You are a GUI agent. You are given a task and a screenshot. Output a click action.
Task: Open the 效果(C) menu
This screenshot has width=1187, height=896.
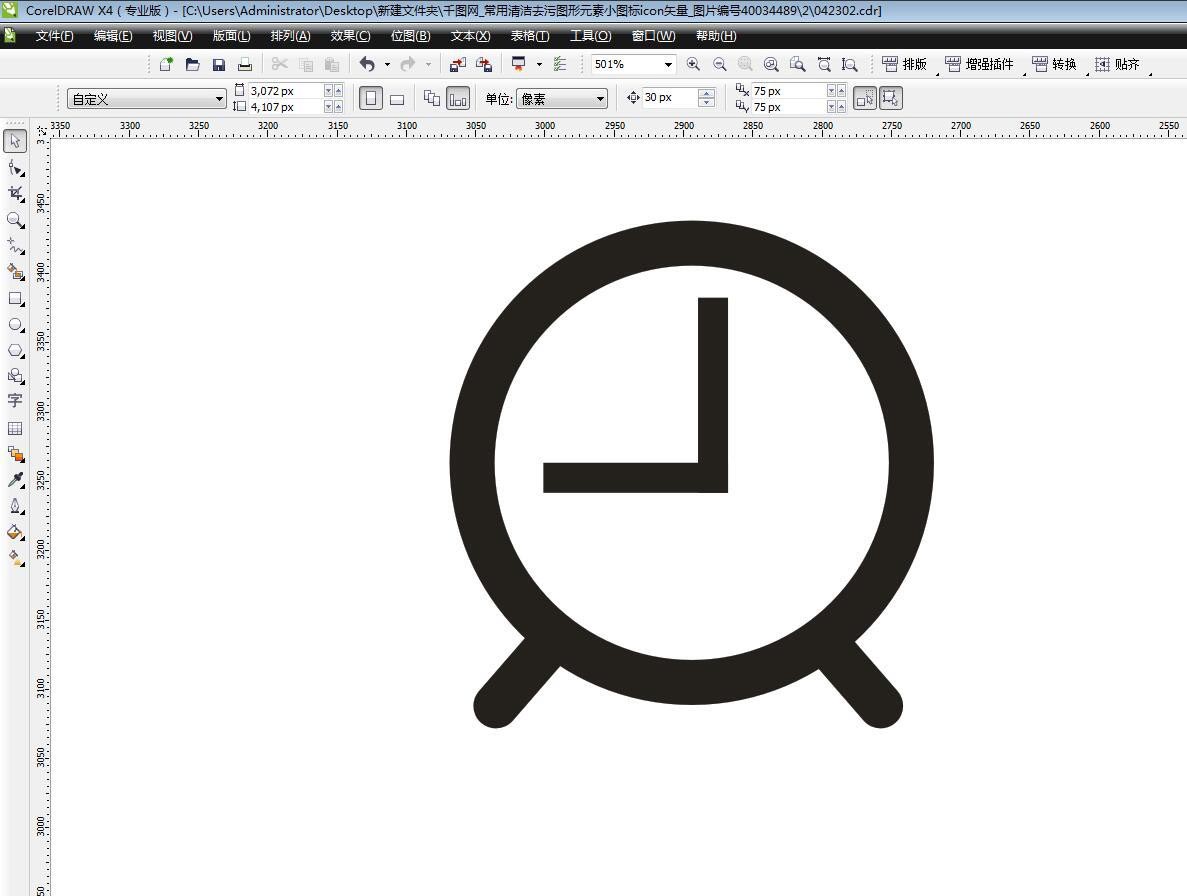point(350,36)
